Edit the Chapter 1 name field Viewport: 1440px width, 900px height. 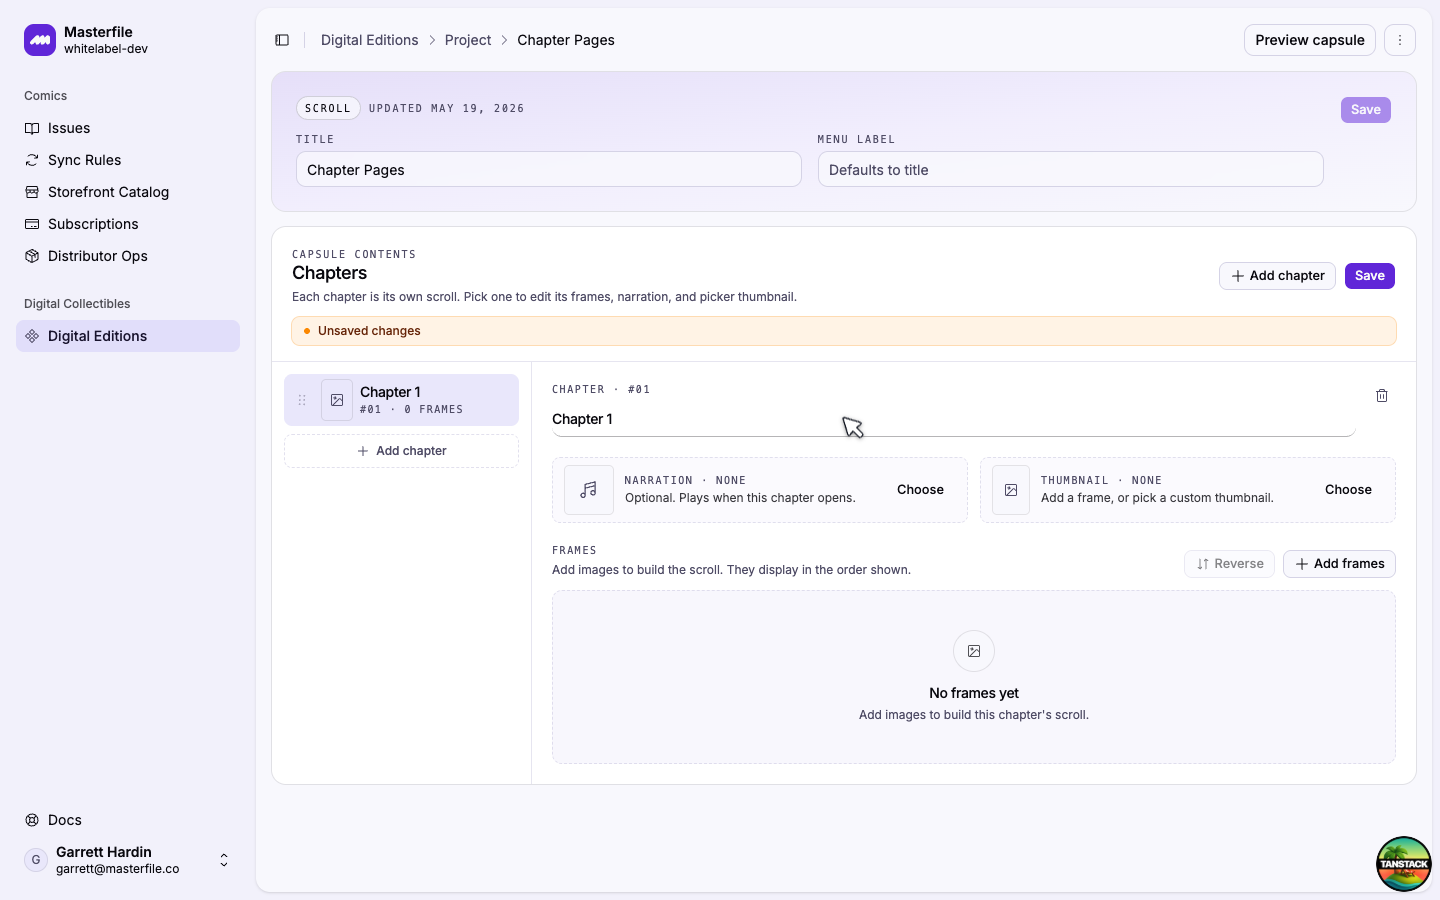coord(954,419)
